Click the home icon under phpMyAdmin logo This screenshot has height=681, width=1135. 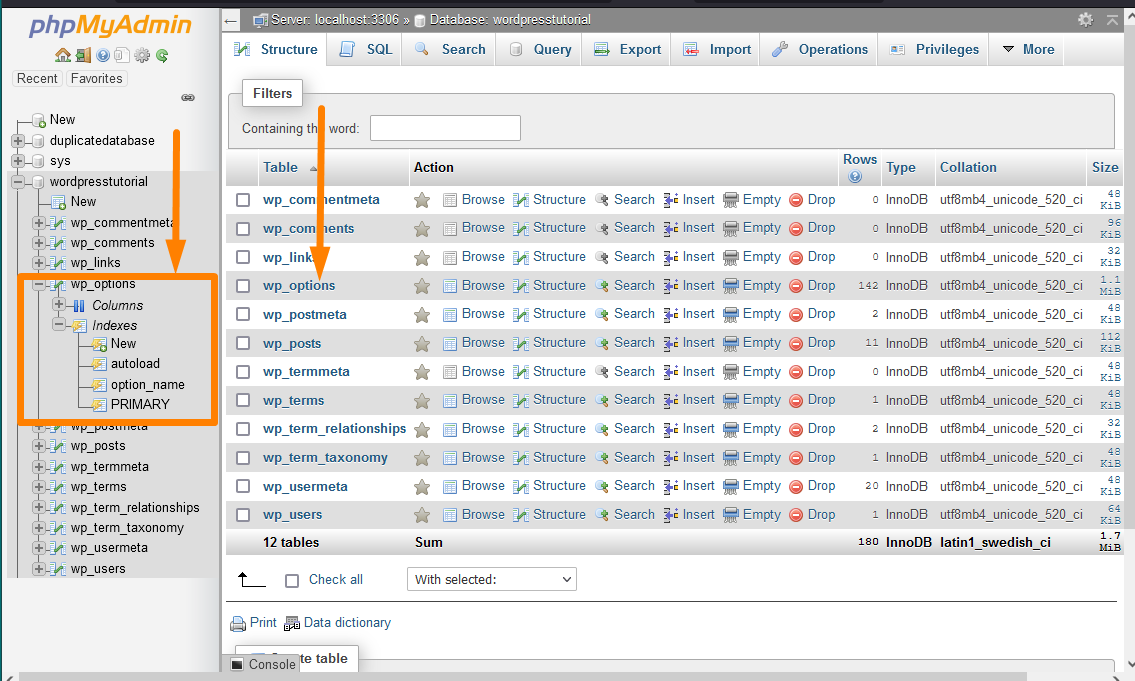(x=63, y=55)
